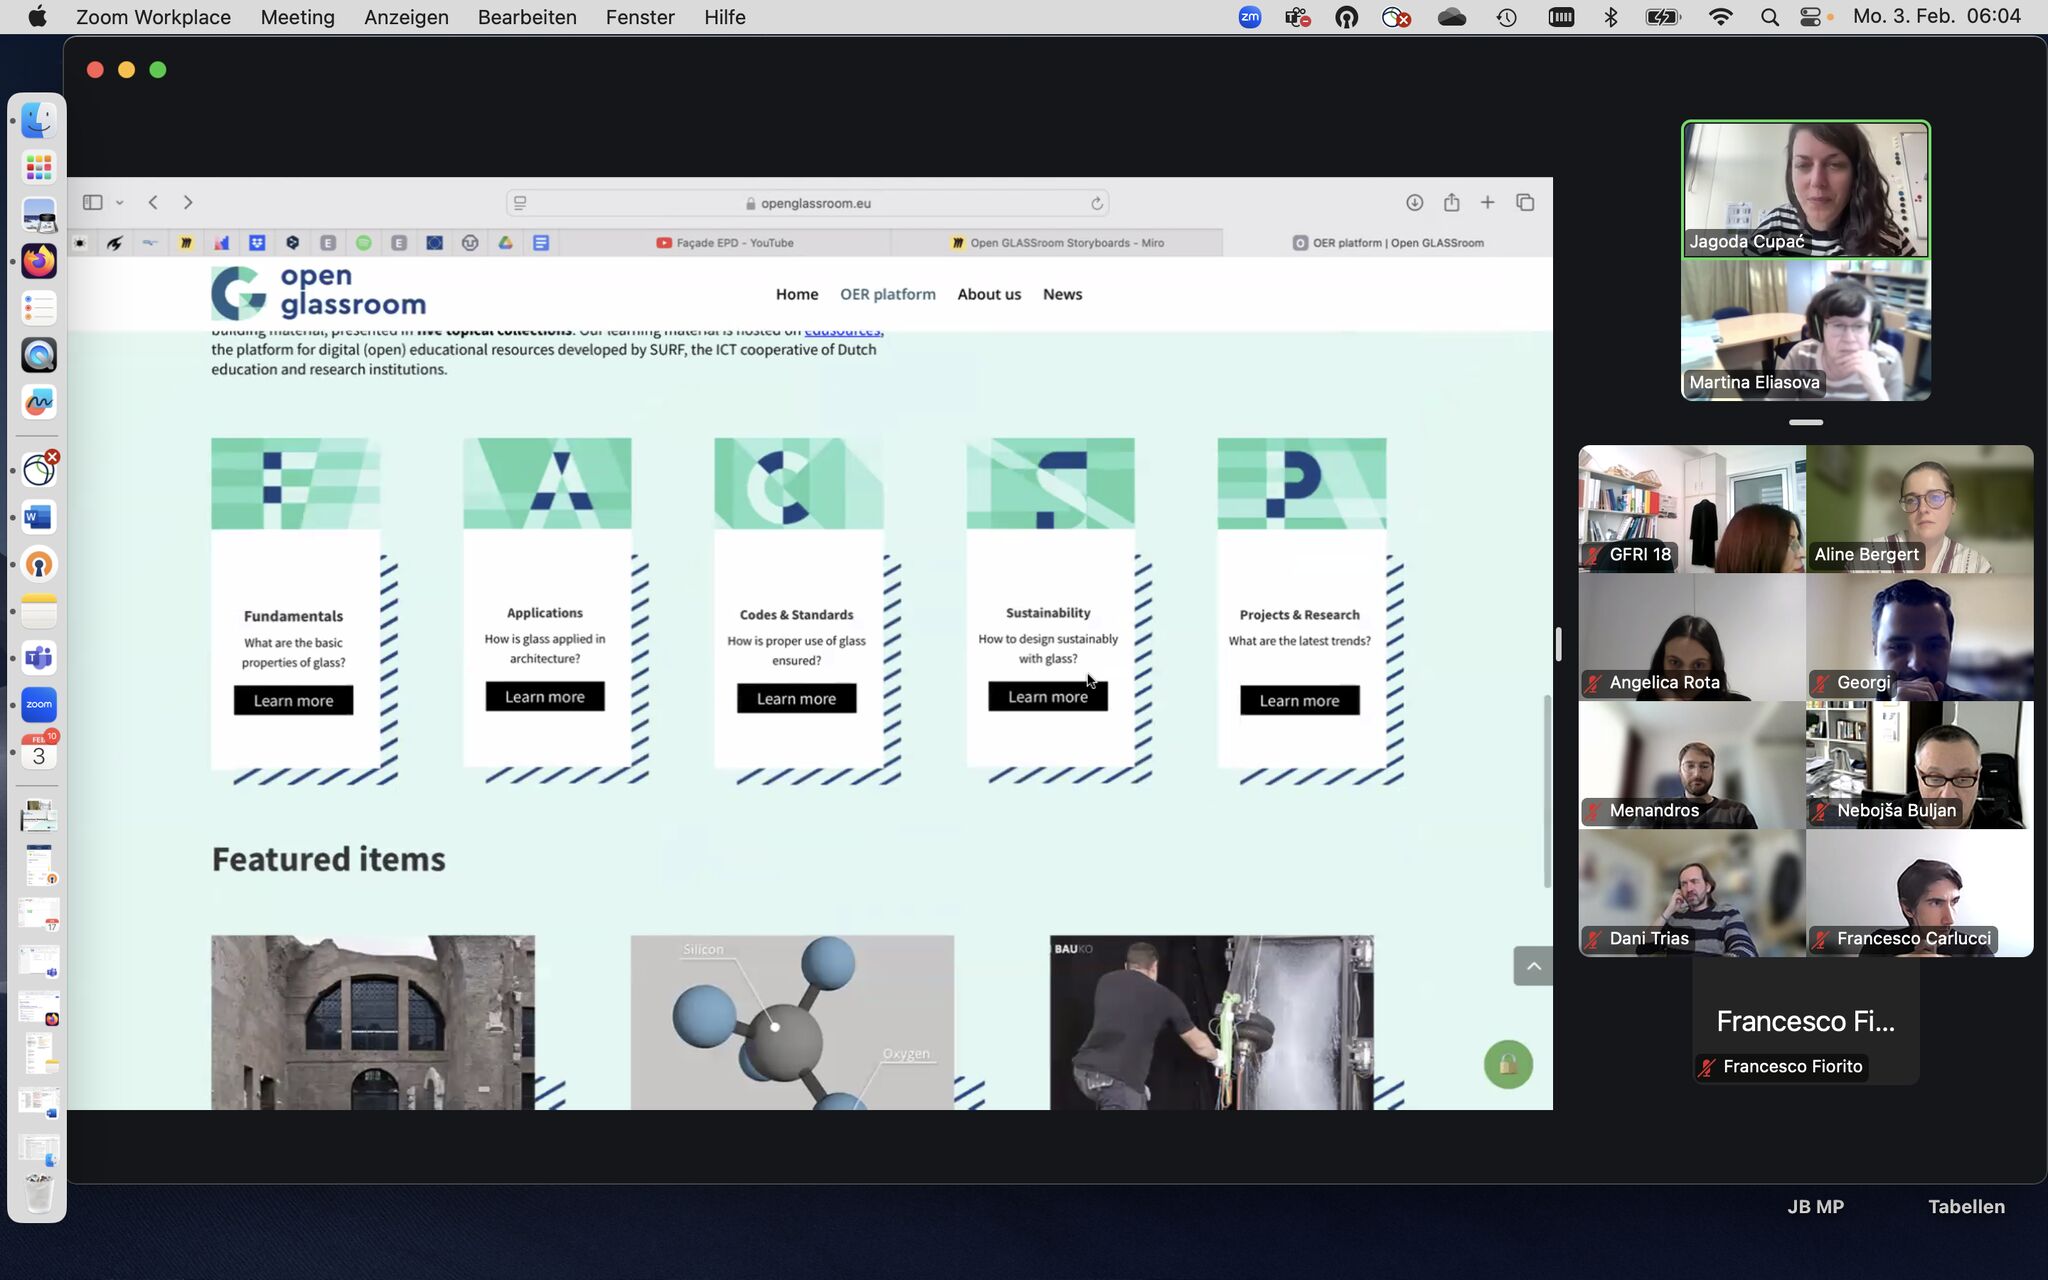Click the battery status icon

click(1662, 17)
